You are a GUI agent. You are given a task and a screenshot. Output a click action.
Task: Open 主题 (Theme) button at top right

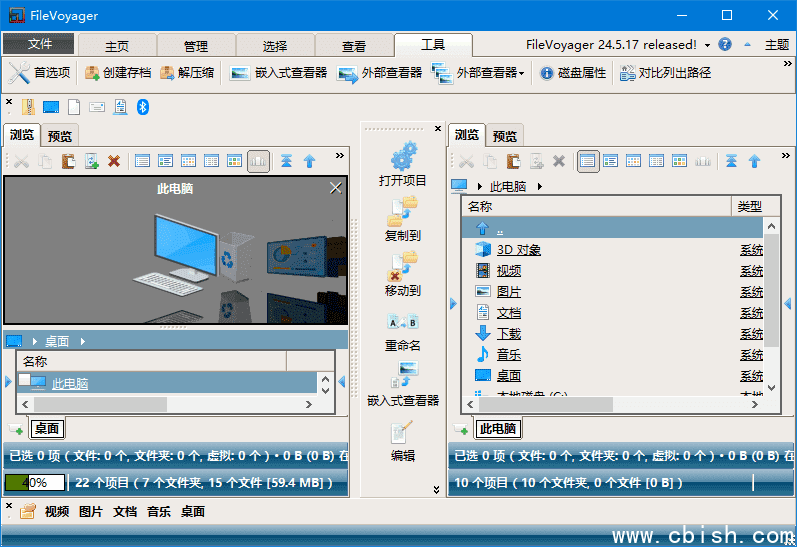click(x=777, y=45)
